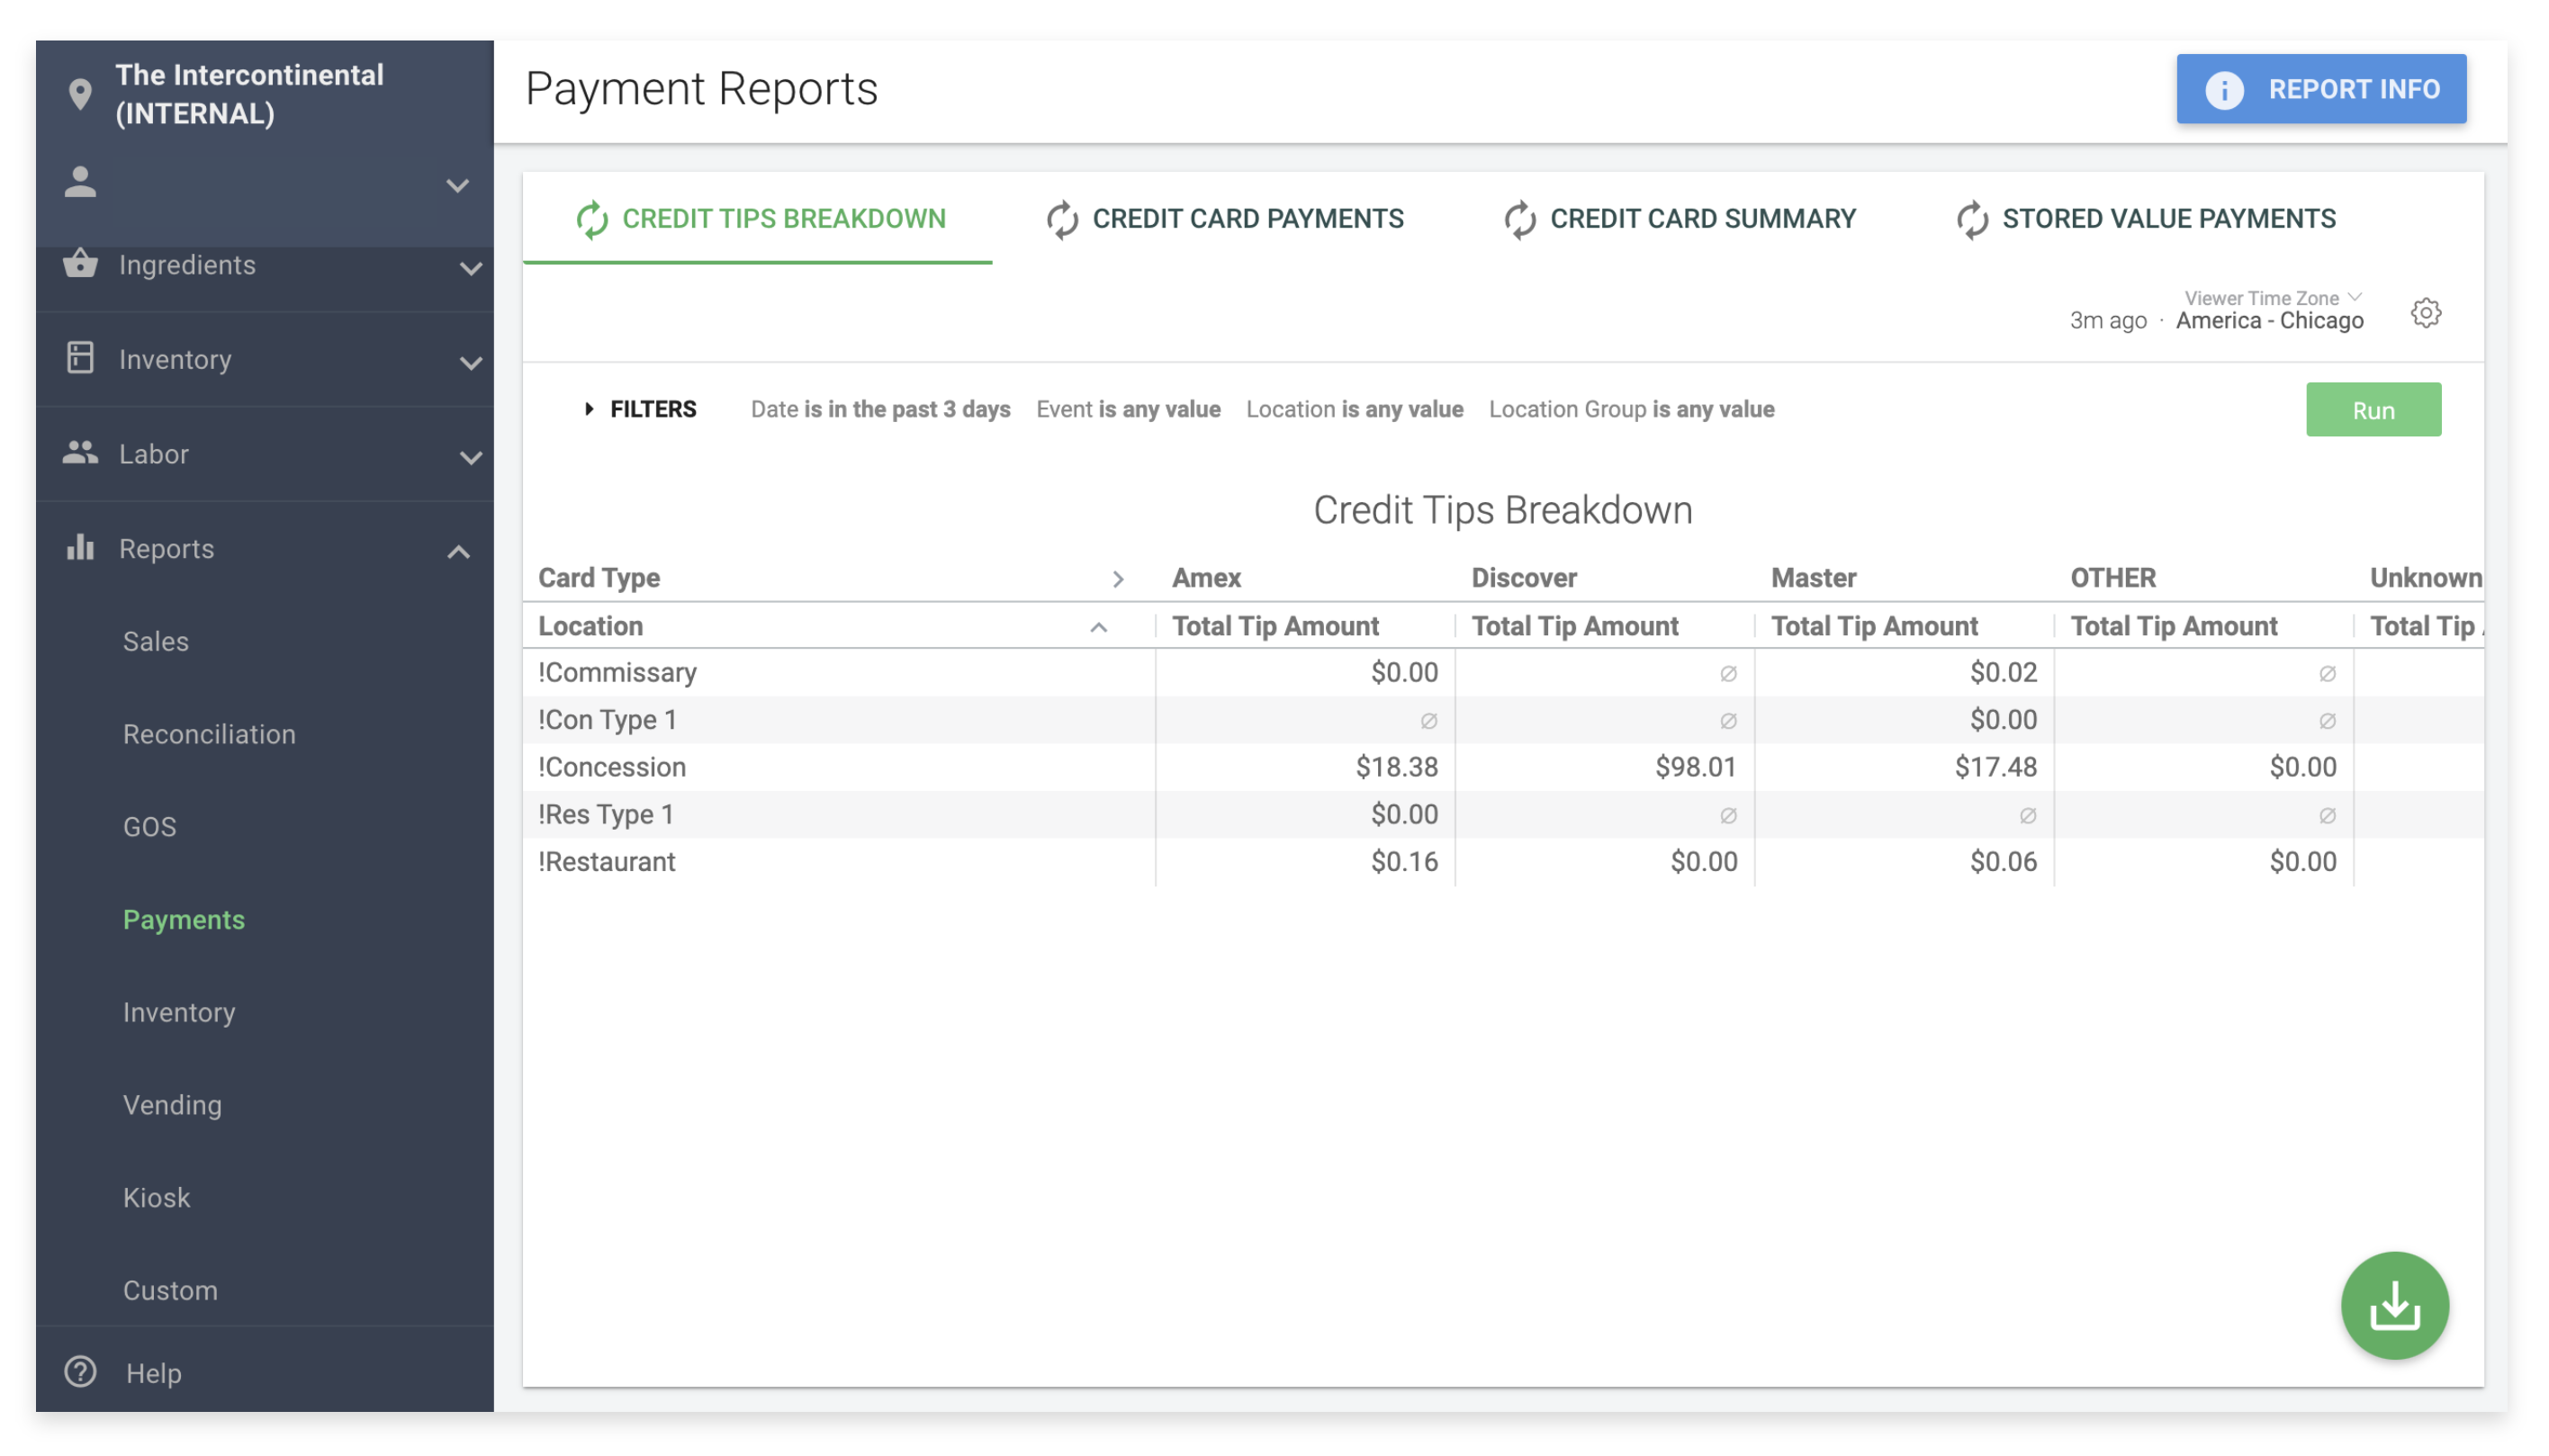Click the location pin icon

tap(80, 94)
